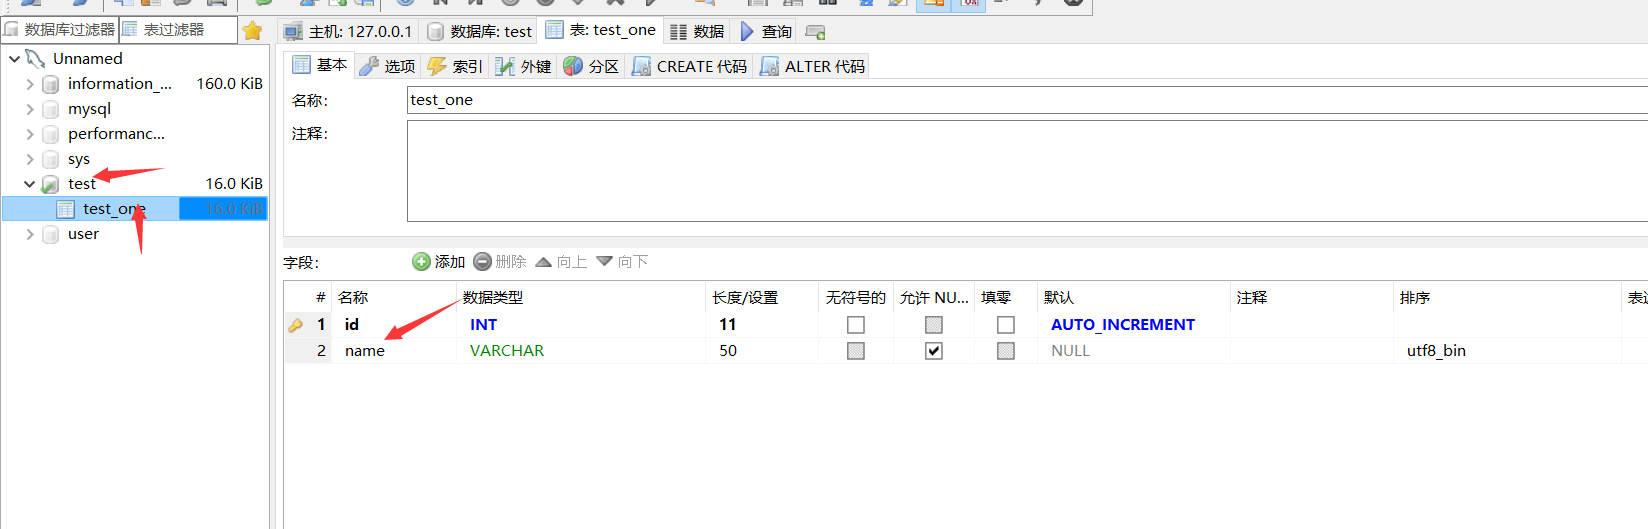
Task: Click the primary key icon on id row
Action: pos(295,325)
